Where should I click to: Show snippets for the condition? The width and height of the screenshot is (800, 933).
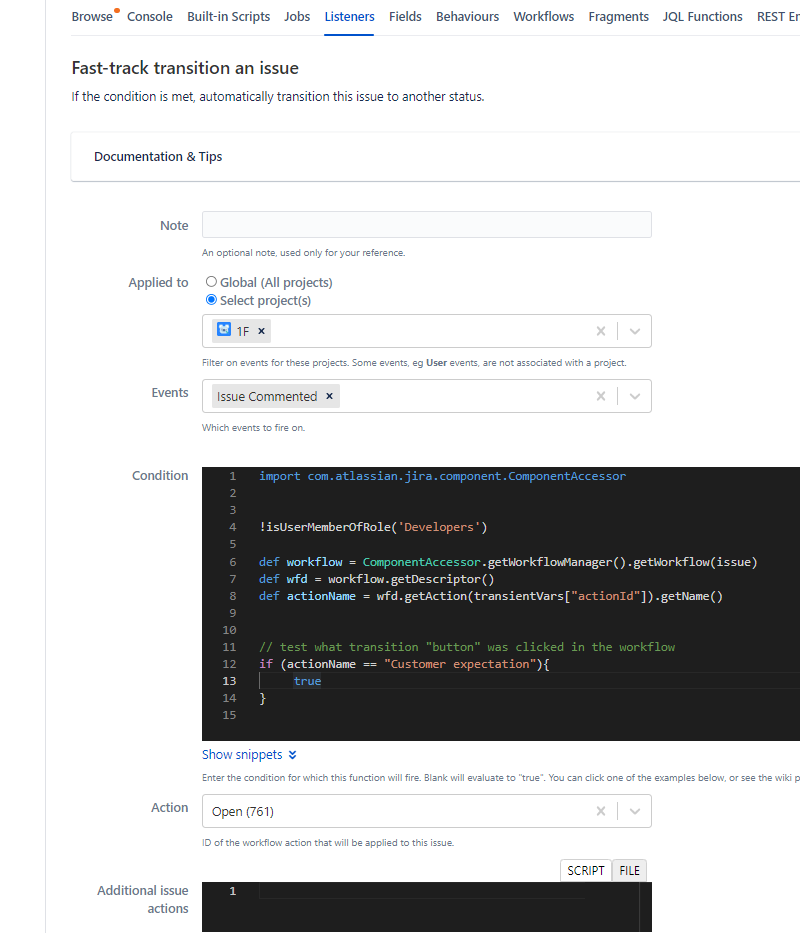(x=242, y=754)
